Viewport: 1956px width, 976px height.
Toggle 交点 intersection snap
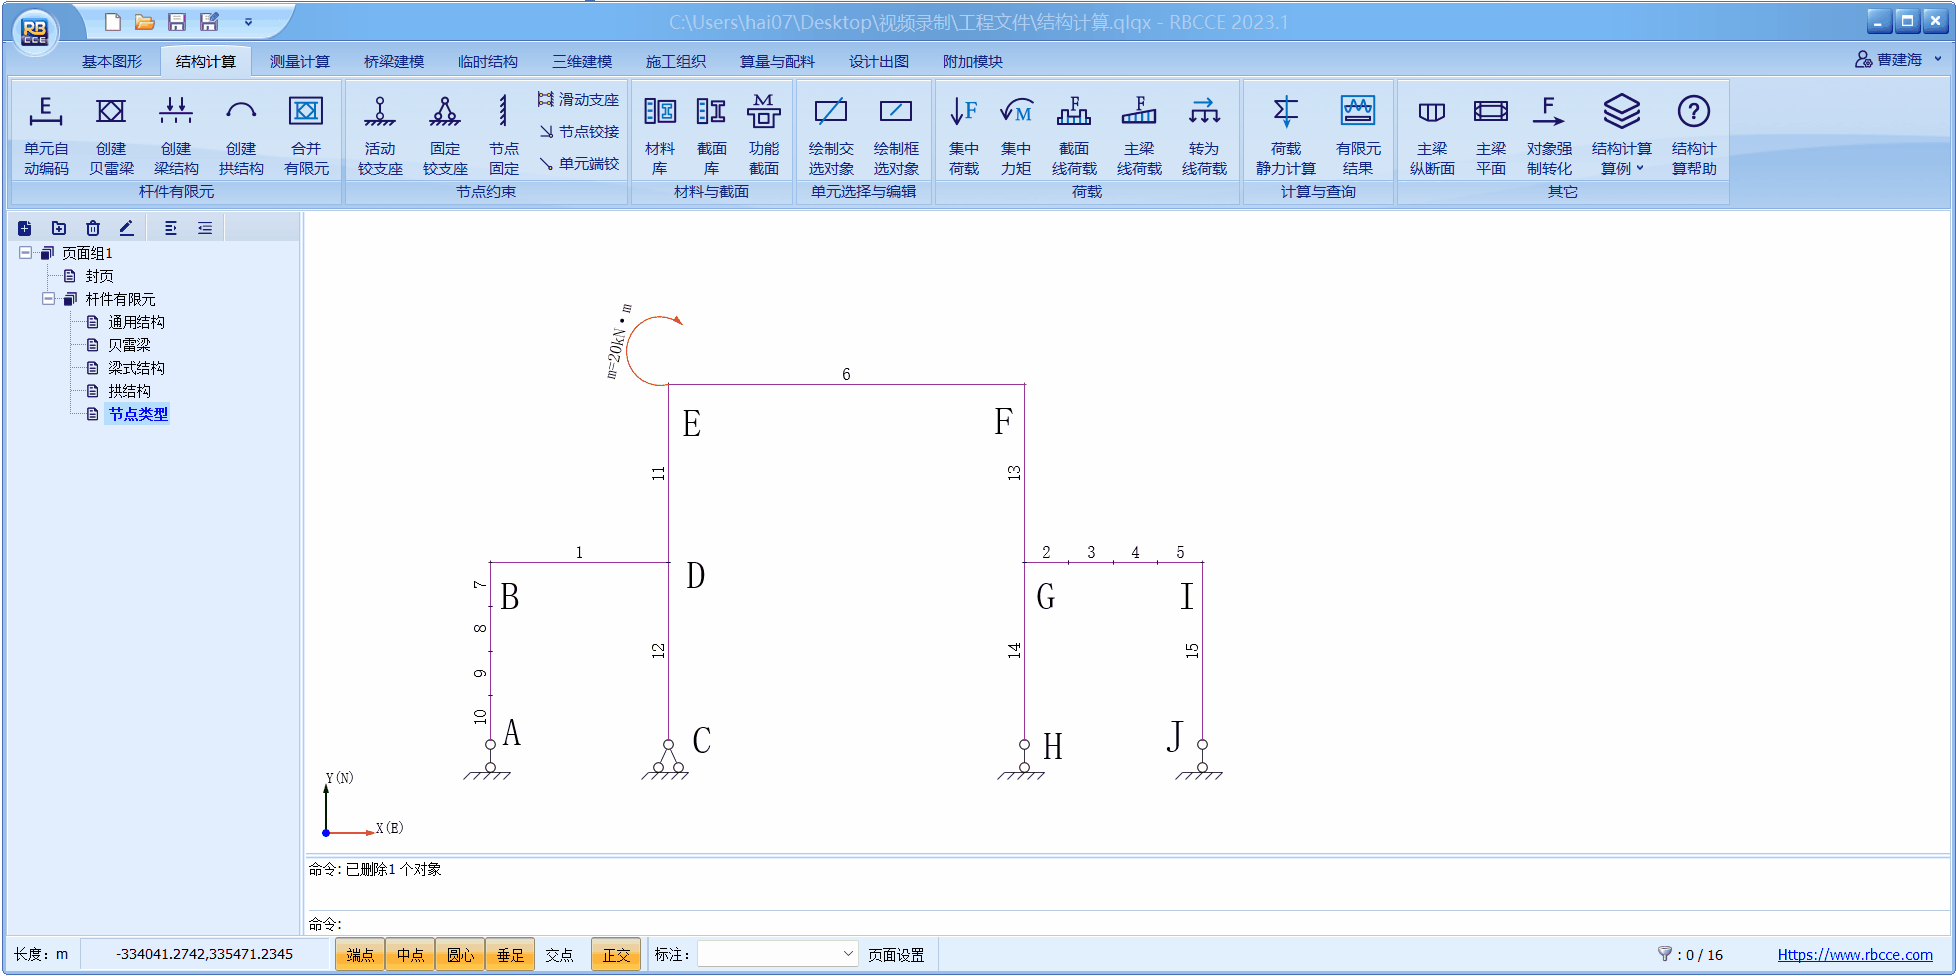tap(559, 955)
